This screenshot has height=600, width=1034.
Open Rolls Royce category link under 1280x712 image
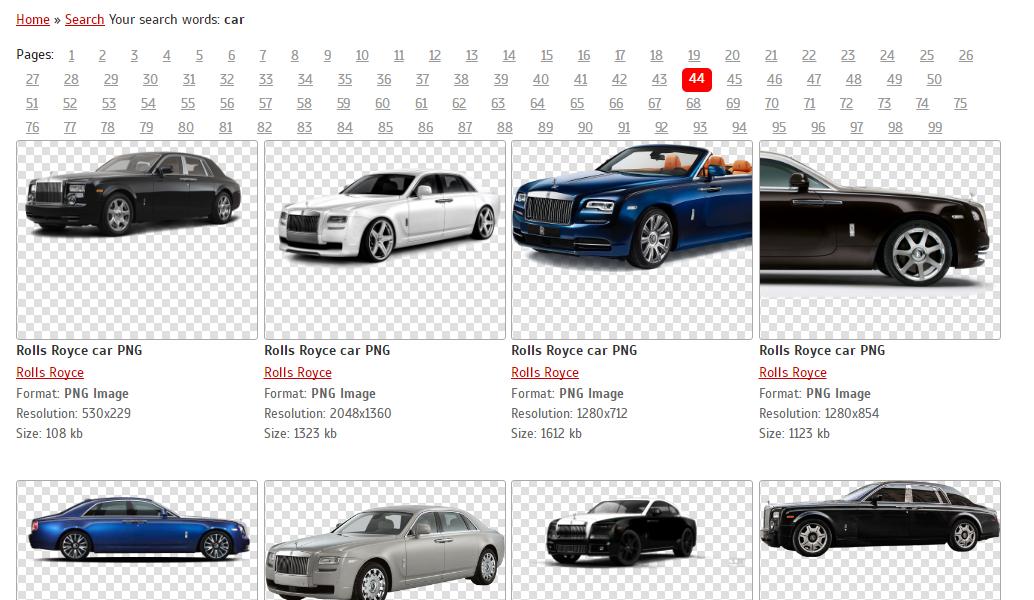tap(545, 373)
